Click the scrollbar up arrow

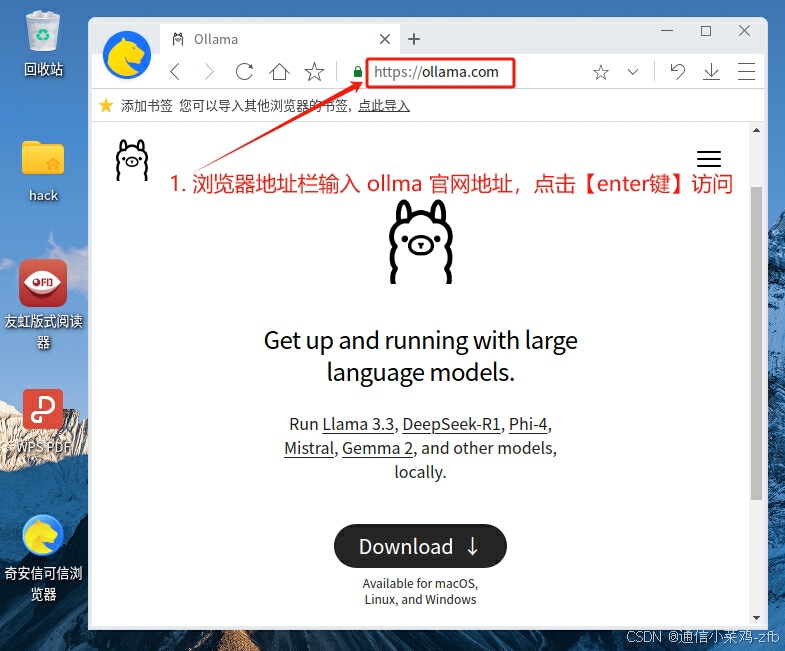tap(756, 130)
